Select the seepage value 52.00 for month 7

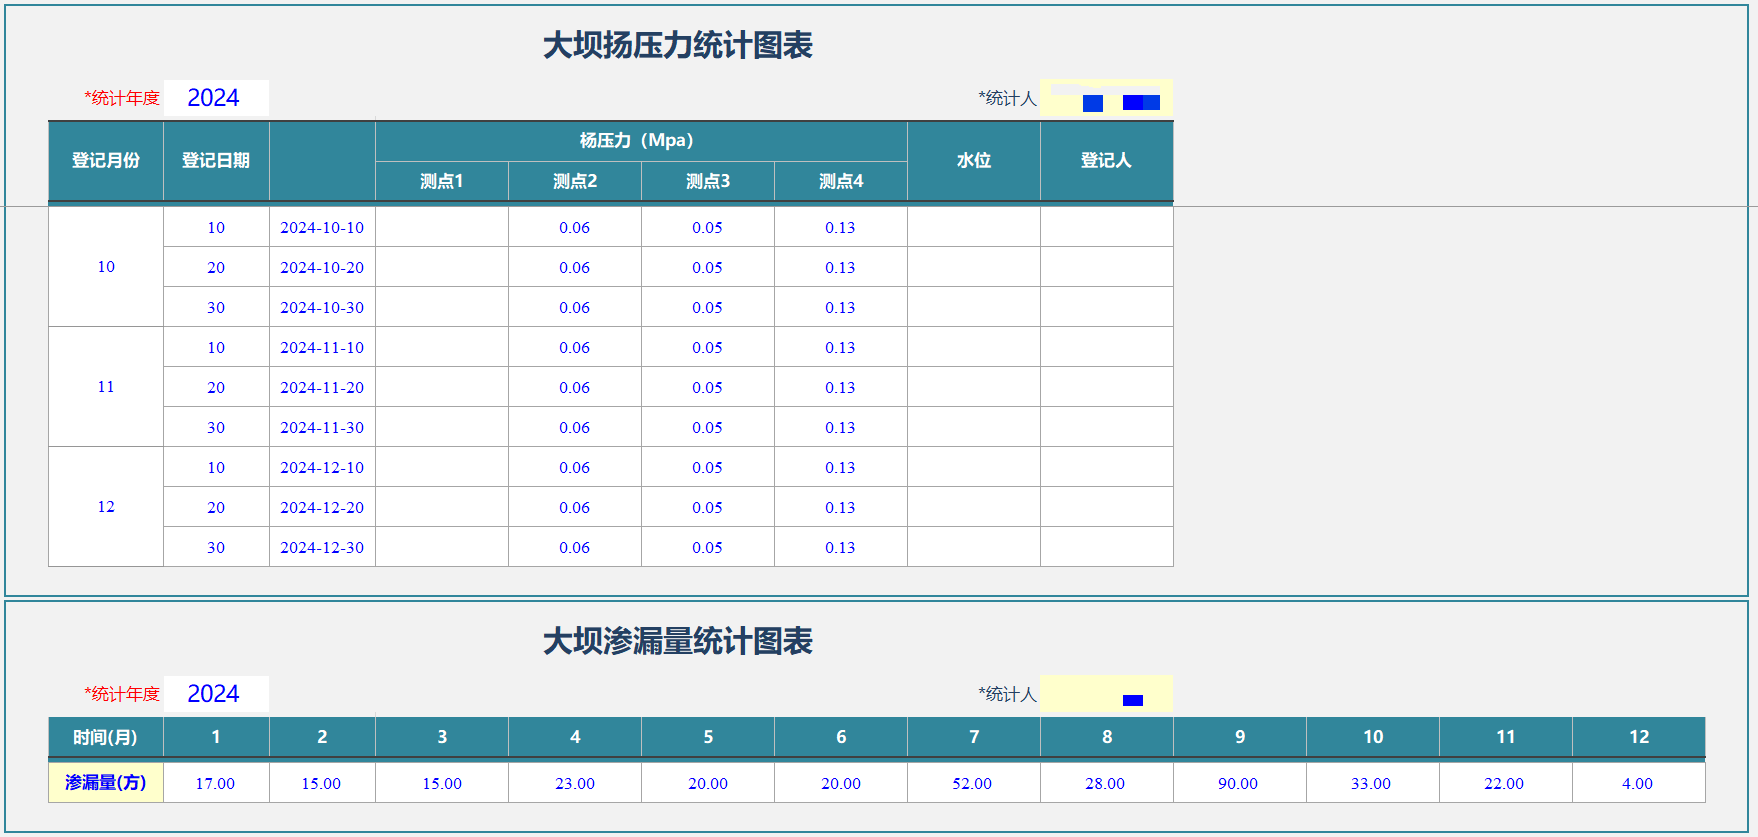pos(972,784)
